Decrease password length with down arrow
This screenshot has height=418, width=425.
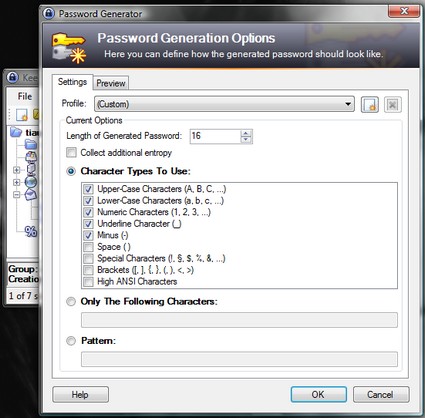tap(246, 140)
